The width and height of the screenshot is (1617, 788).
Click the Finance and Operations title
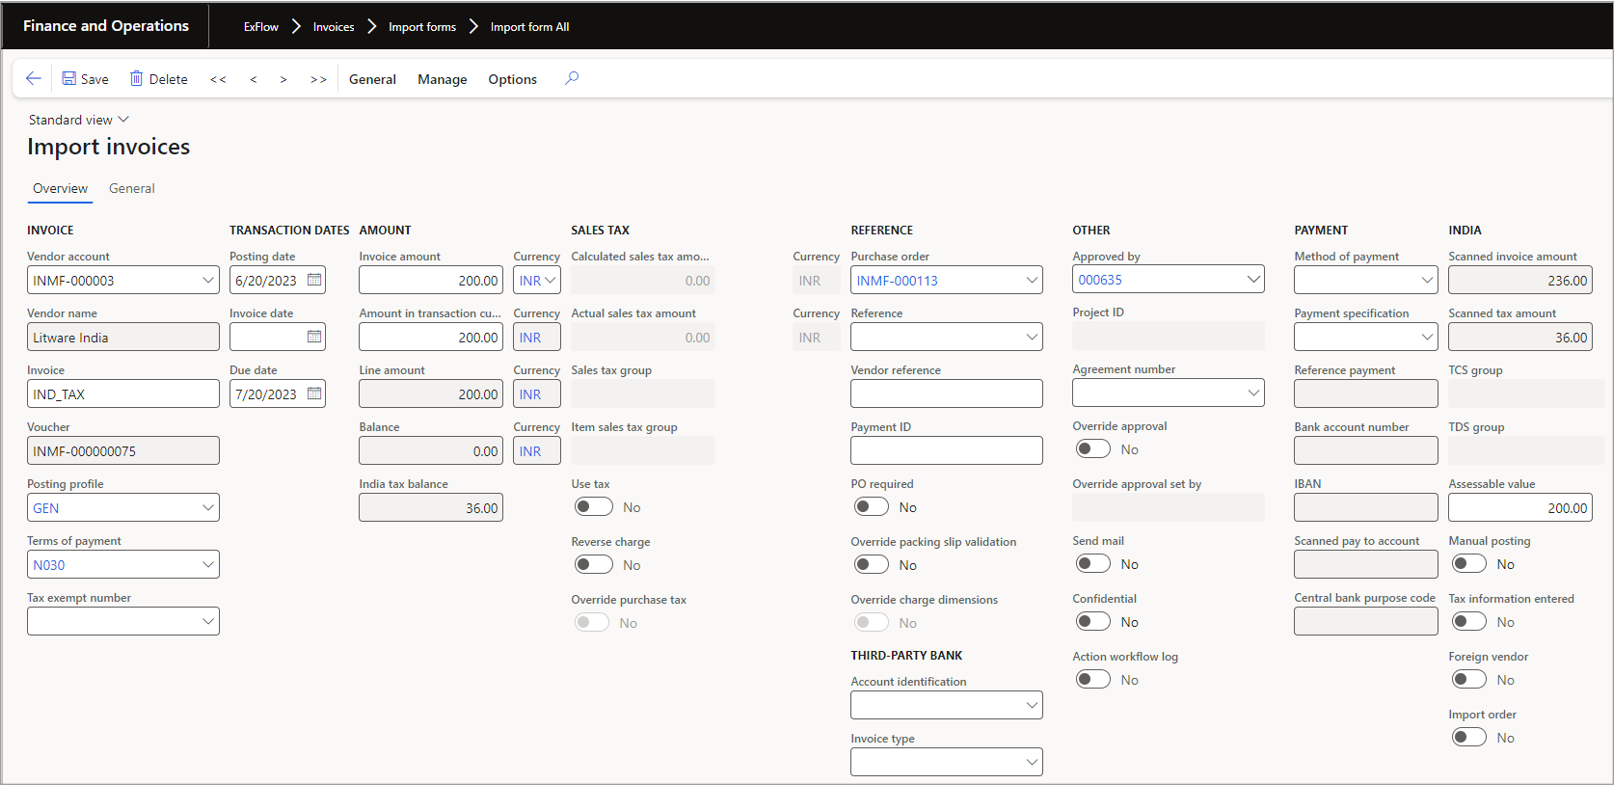106,26
